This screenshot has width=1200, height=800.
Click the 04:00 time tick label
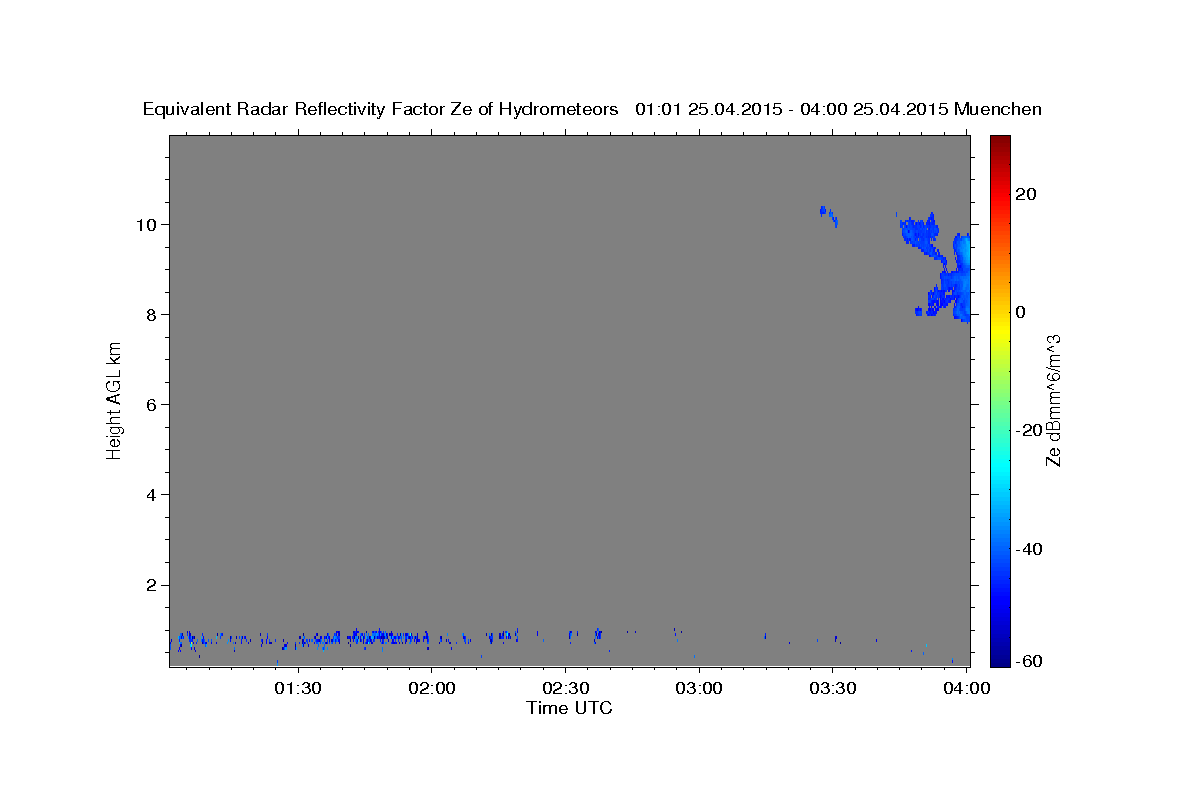[x=967, y=688]
